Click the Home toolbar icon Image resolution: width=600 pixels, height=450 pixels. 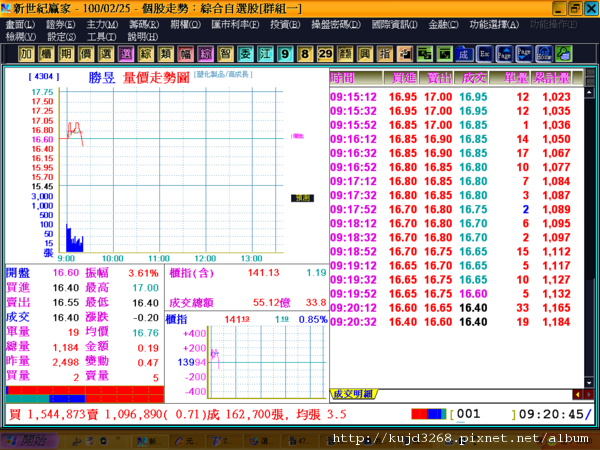(544, 54)
